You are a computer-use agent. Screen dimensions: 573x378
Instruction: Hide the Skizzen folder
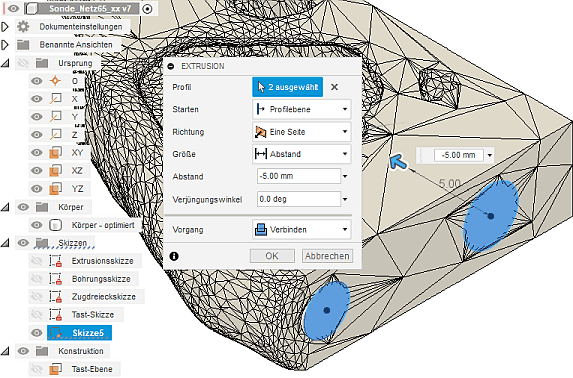click(x=23, y=243)
